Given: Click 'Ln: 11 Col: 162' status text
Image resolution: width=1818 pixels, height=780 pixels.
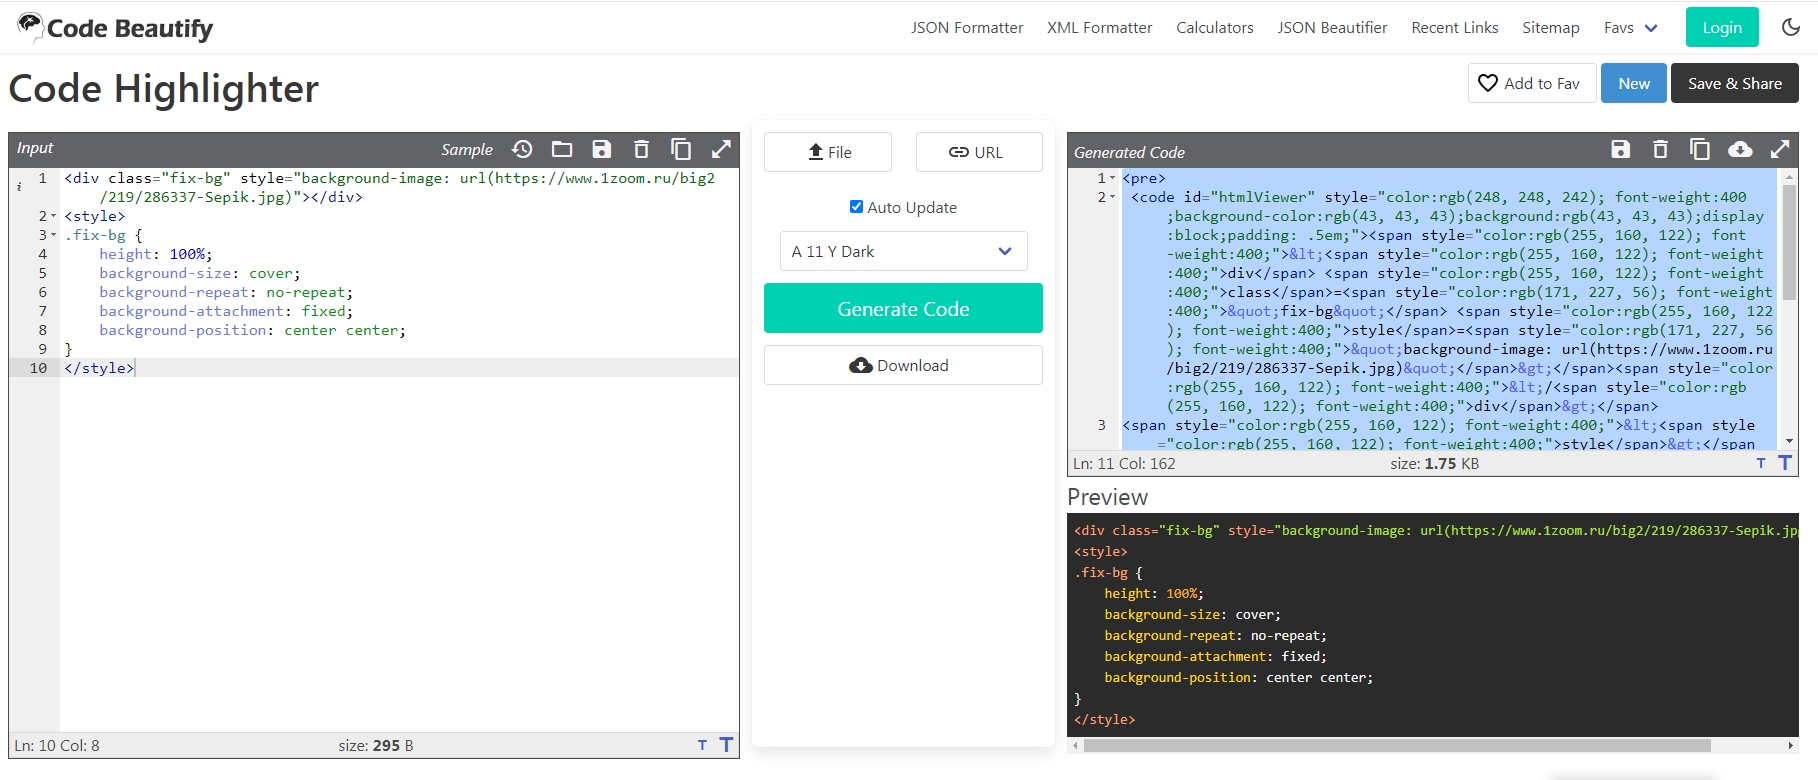Looking at the screenshot, I should (x=1124, y=463).
